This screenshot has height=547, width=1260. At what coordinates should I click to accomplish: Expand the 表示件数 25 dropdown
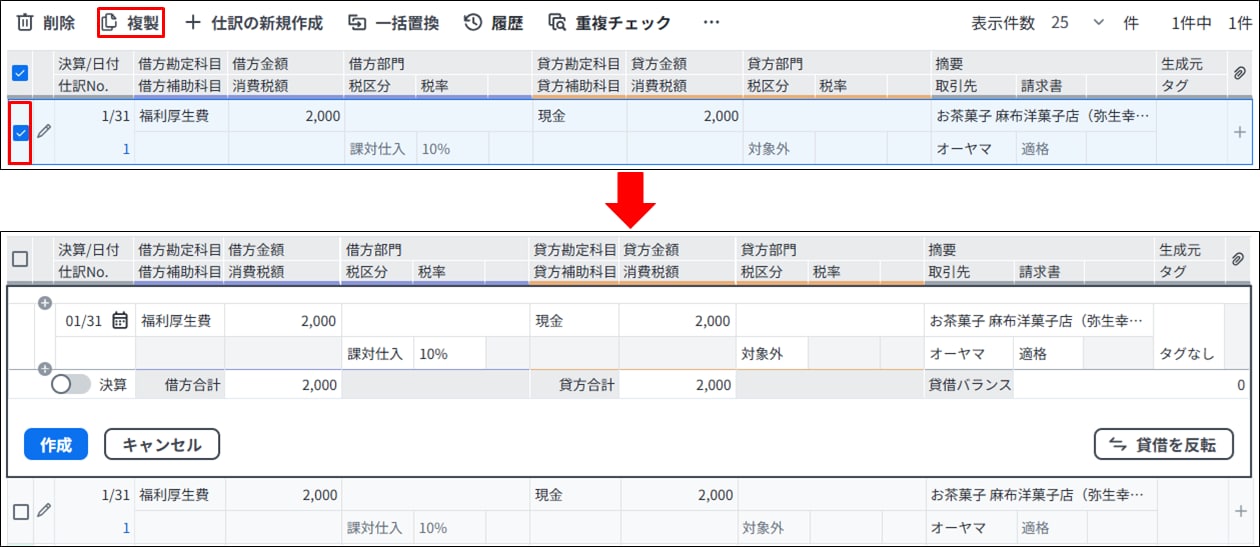coord(1071,22)
